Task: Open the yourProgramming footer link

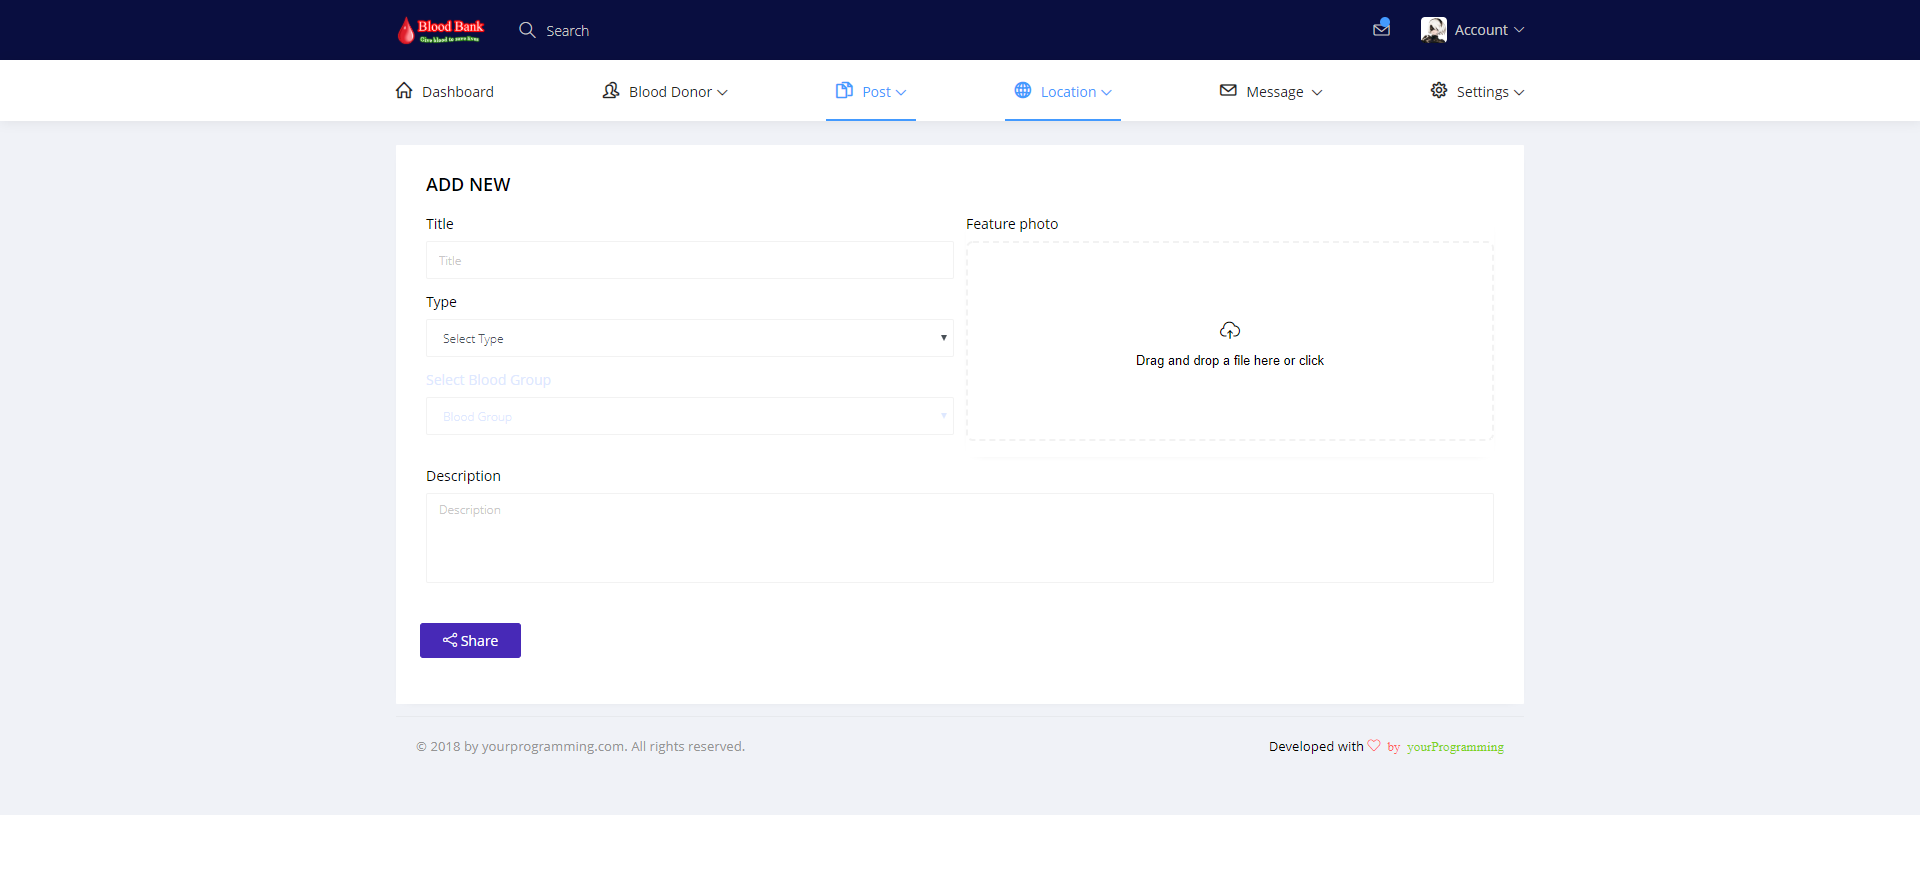Action: tap(1455, 747)
